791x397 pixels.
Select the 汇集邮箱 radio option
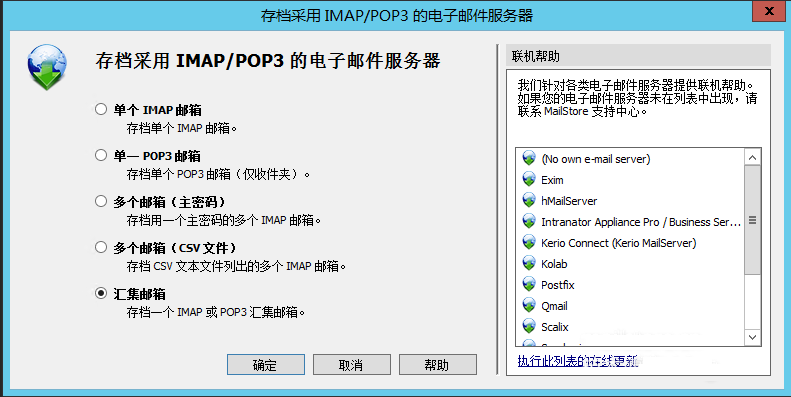click(x=101, y=294)
